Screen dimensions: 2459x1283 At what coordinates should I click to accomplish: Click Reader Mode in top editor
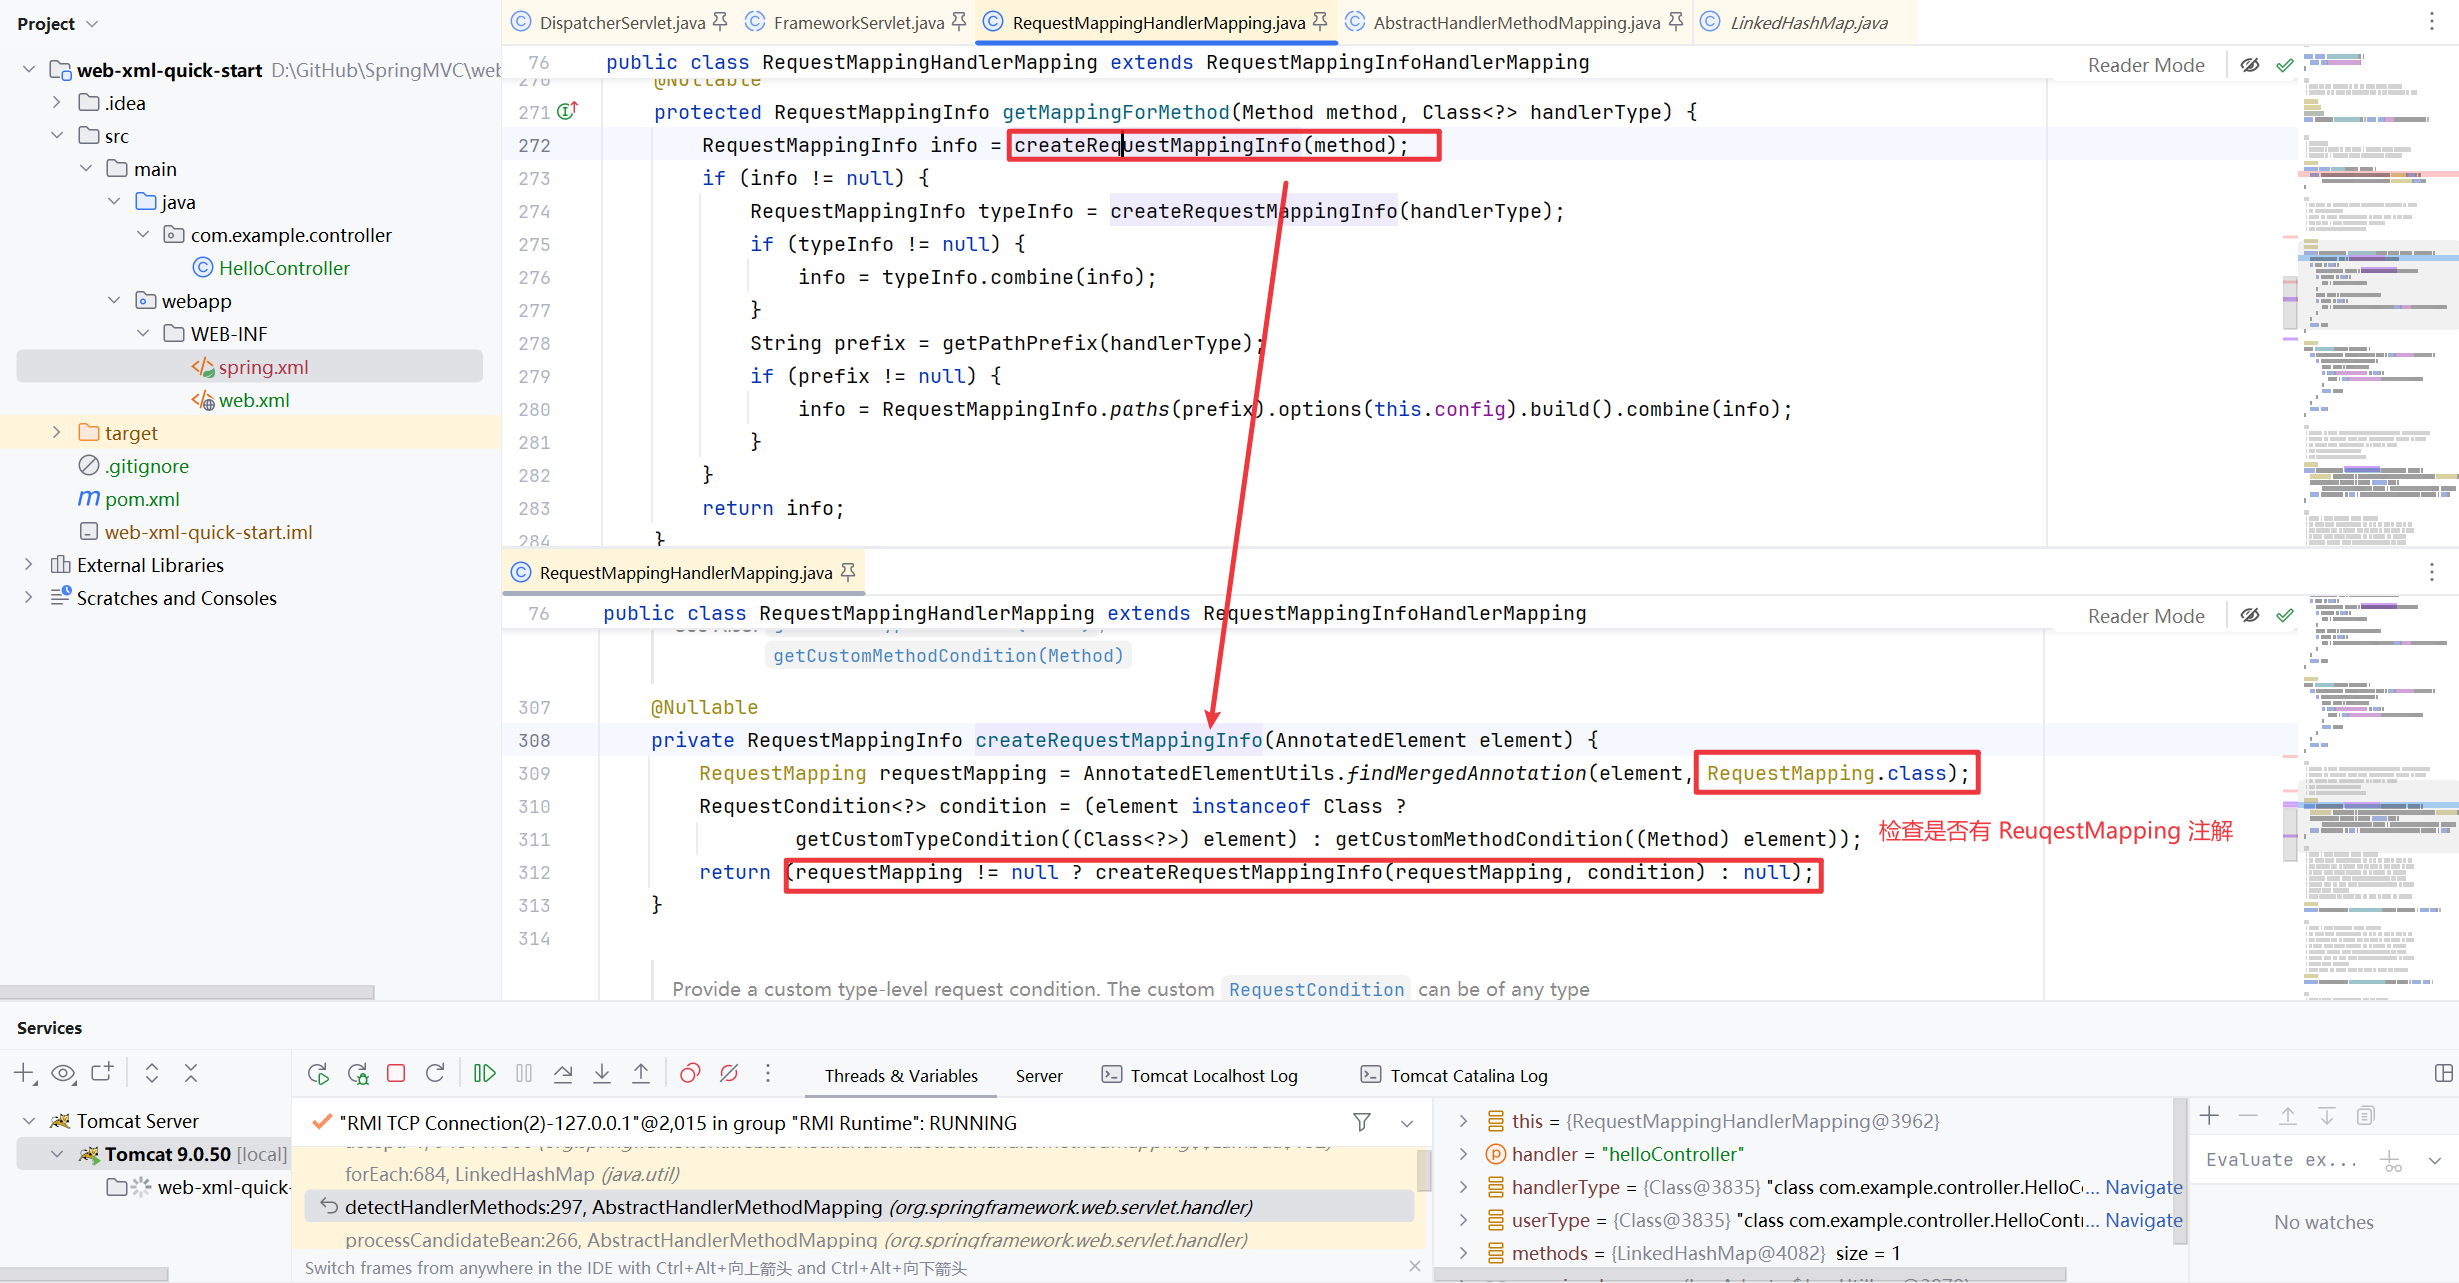click(x=2145, y=65)
